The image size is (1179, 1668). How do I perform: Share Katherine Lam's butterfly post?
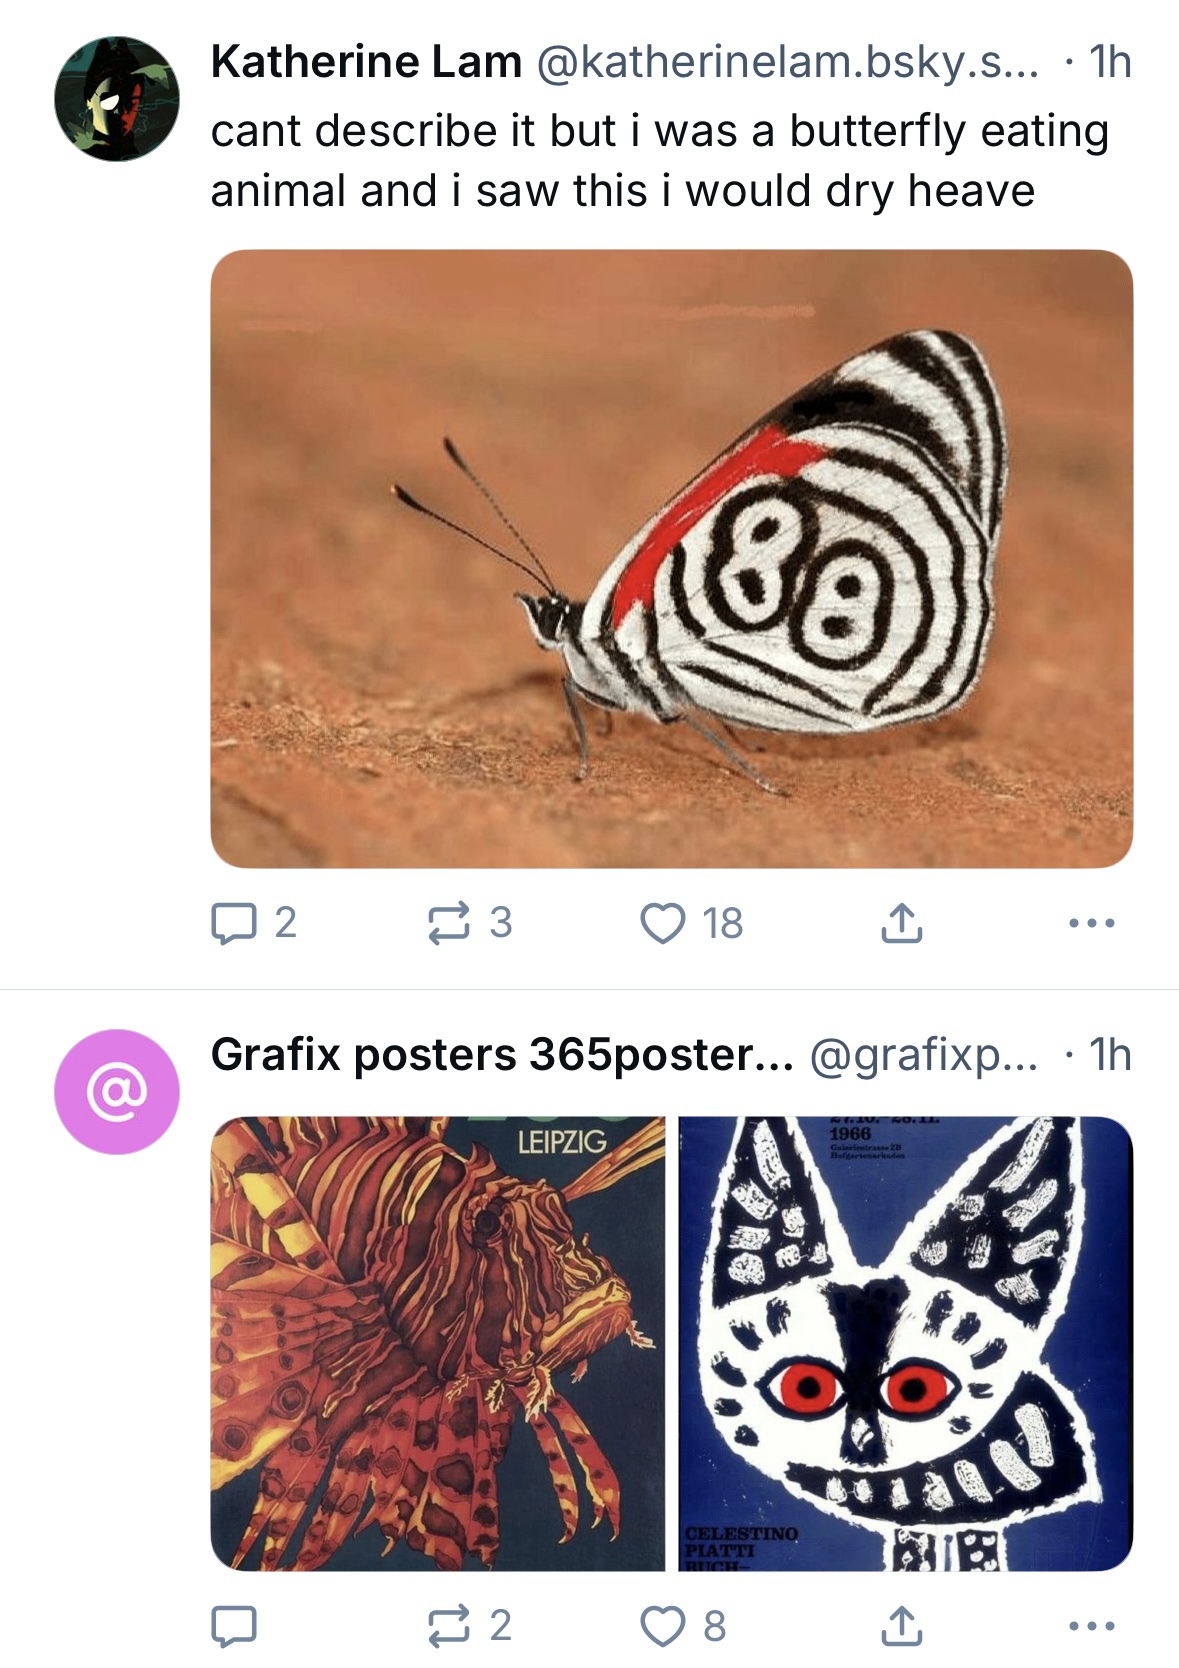pyautogui.click(x=901, y=923)
